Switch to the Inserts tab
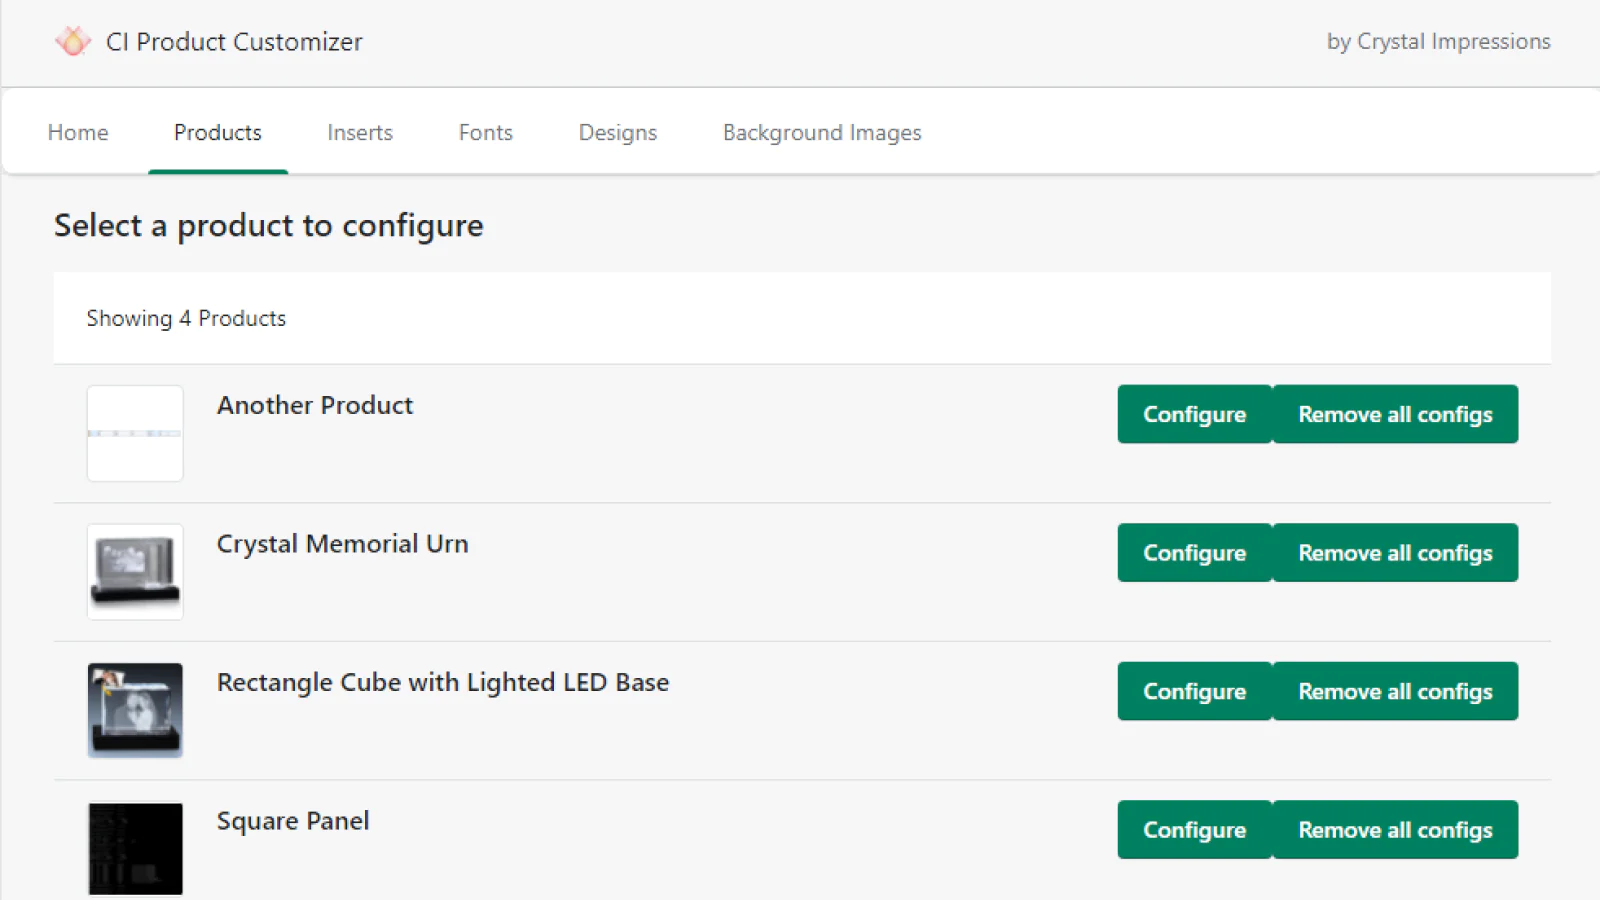The height and width of the screenshot is (900, 1600). (x=360, y=133)
